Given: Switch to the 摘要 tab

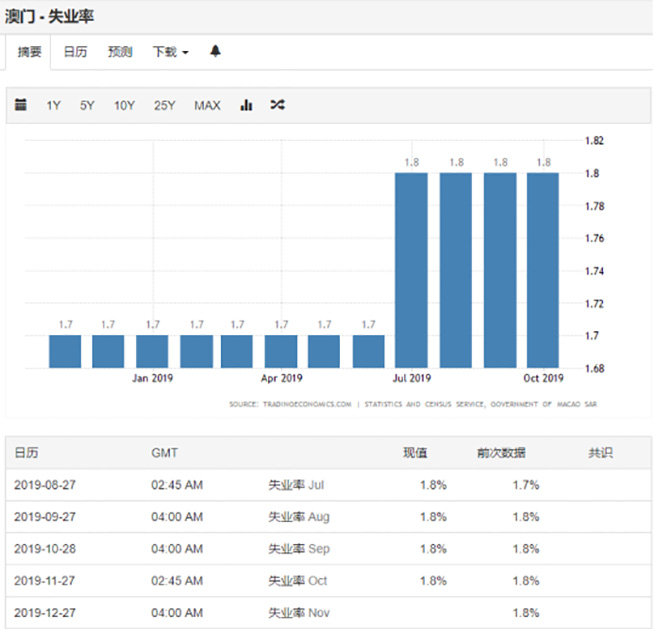Looking at the screenshot, I should (30, 52).
